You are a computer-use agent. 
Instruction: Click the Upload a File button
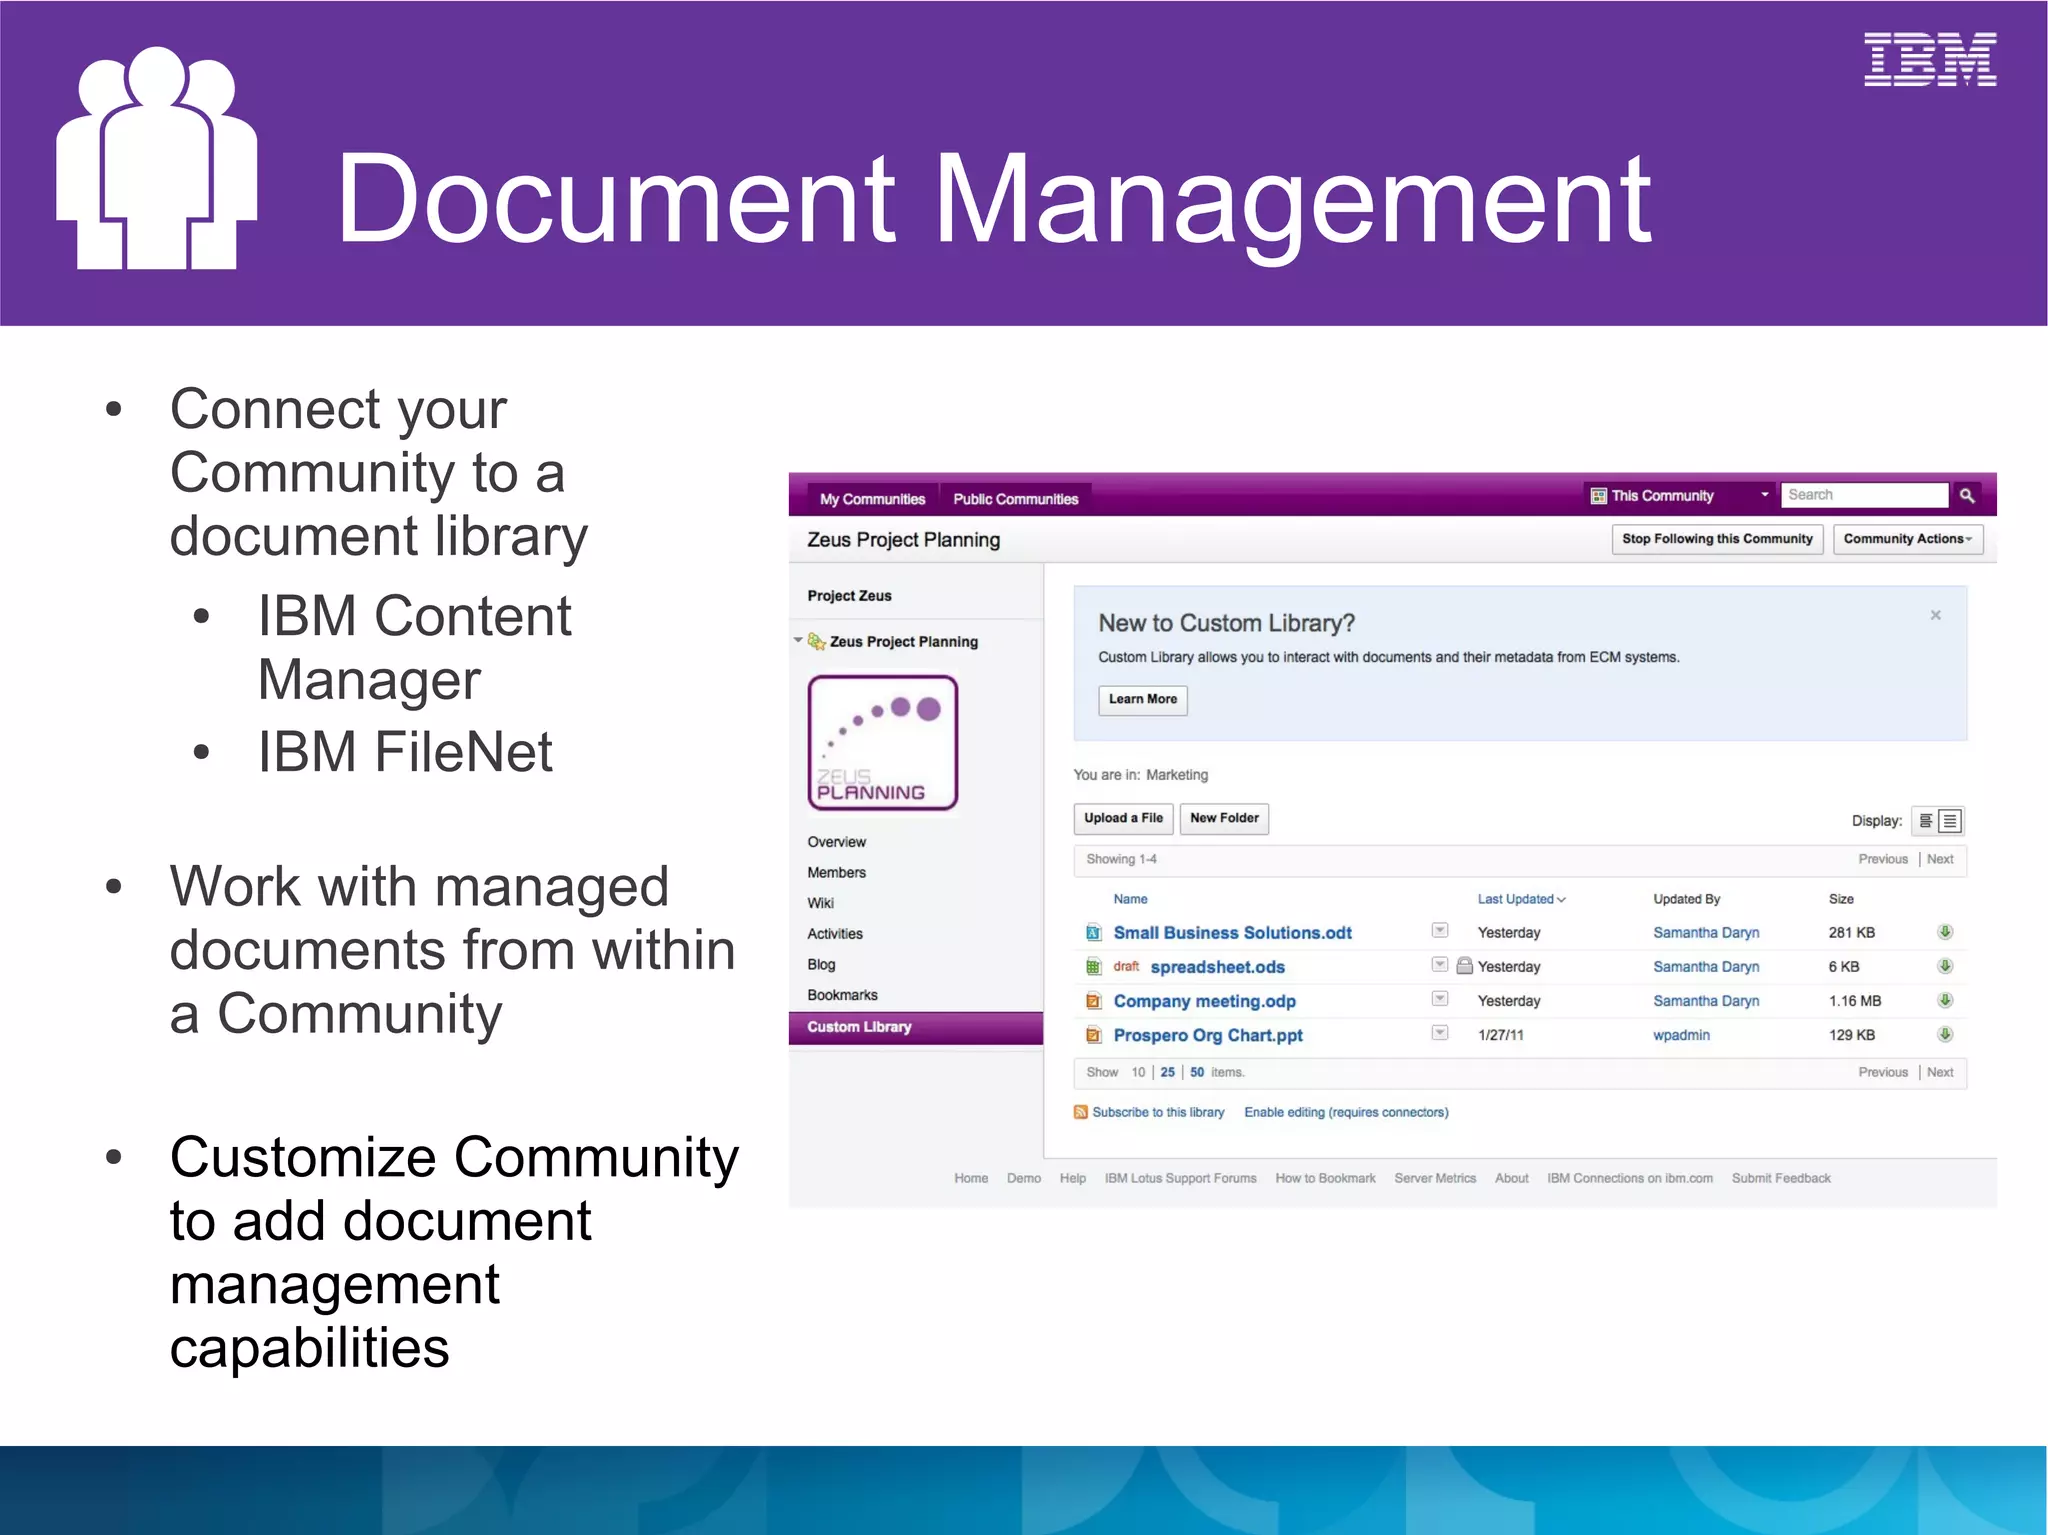click(x=1123, y=818)
